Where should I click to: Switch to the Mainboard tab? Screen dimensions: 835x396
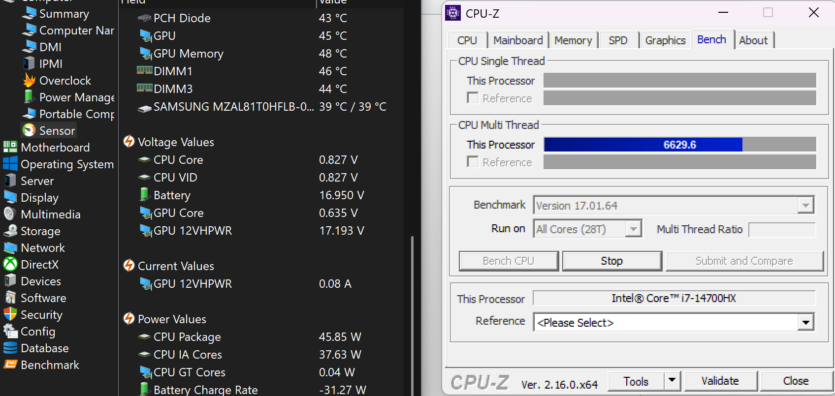pyautogui.click(x=518, y=40)
